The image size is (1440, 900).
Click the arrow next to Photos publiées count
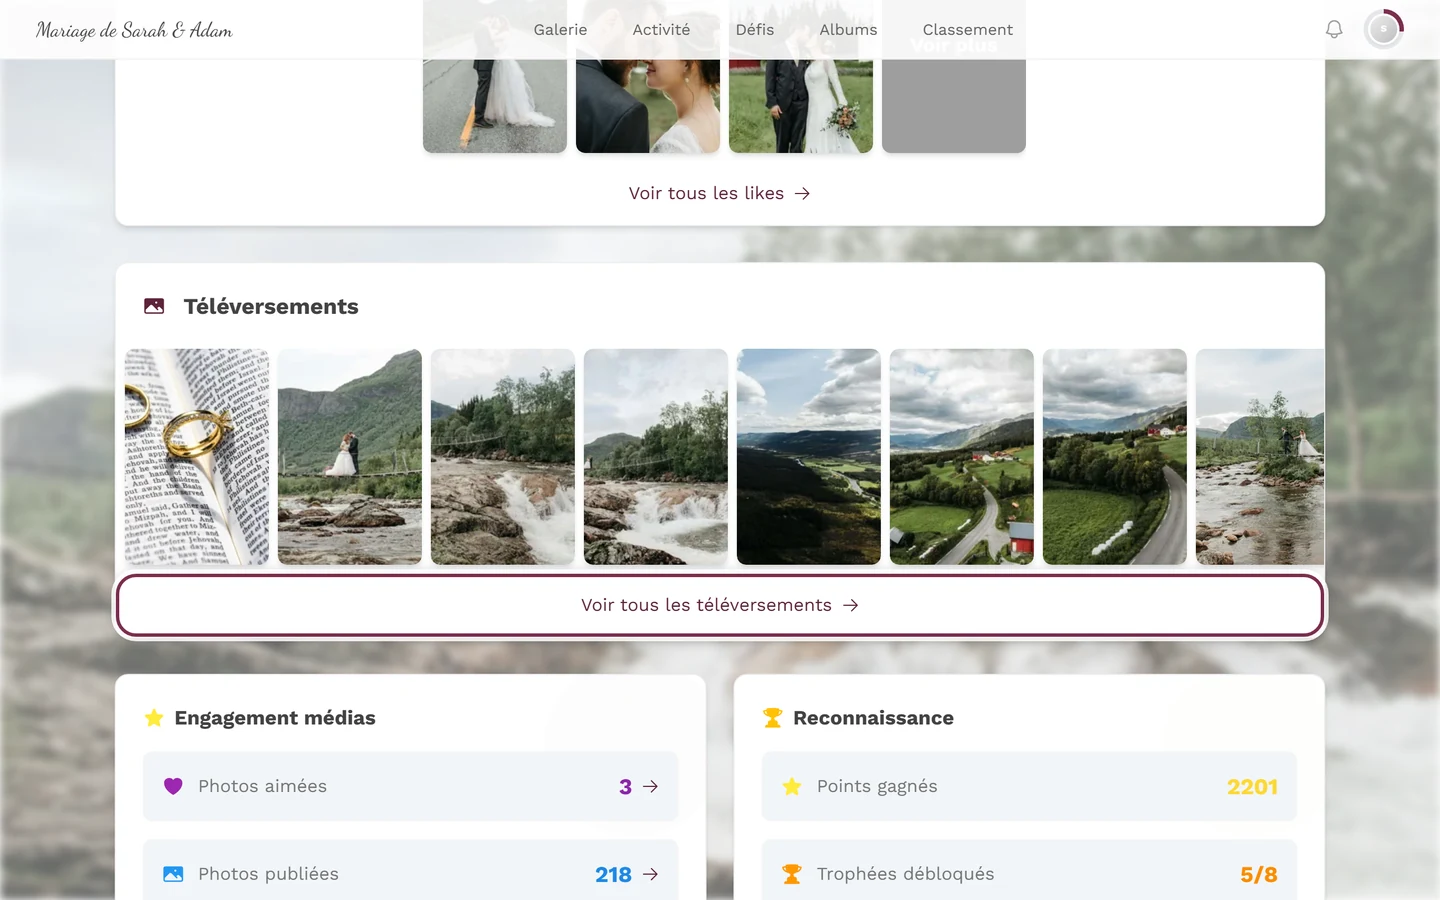(651, 874)
